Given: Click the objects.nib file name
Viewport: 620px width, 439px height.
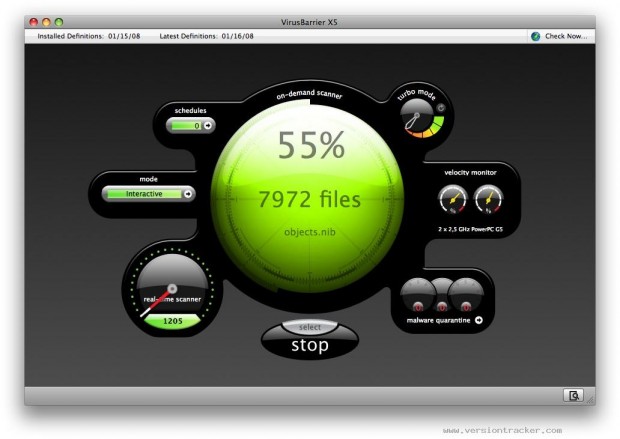Looking at the screenshot, I should [x=310, y=232].
